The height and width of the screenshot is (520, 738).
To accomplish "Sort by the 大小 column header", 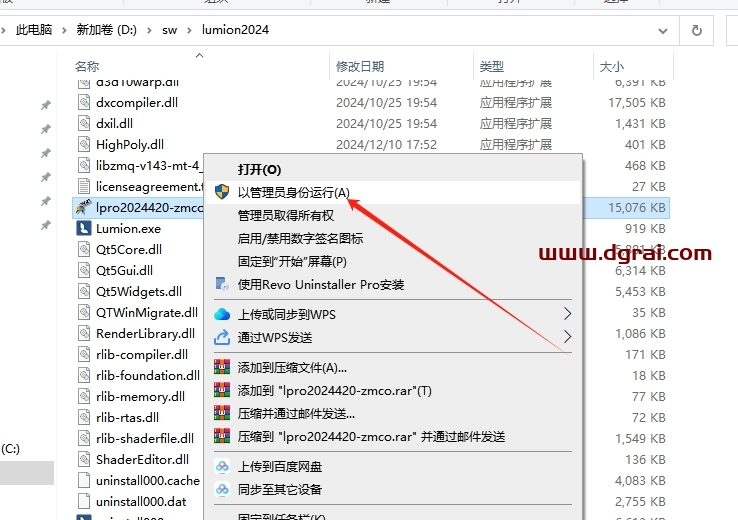I will (x=612, y=67).
